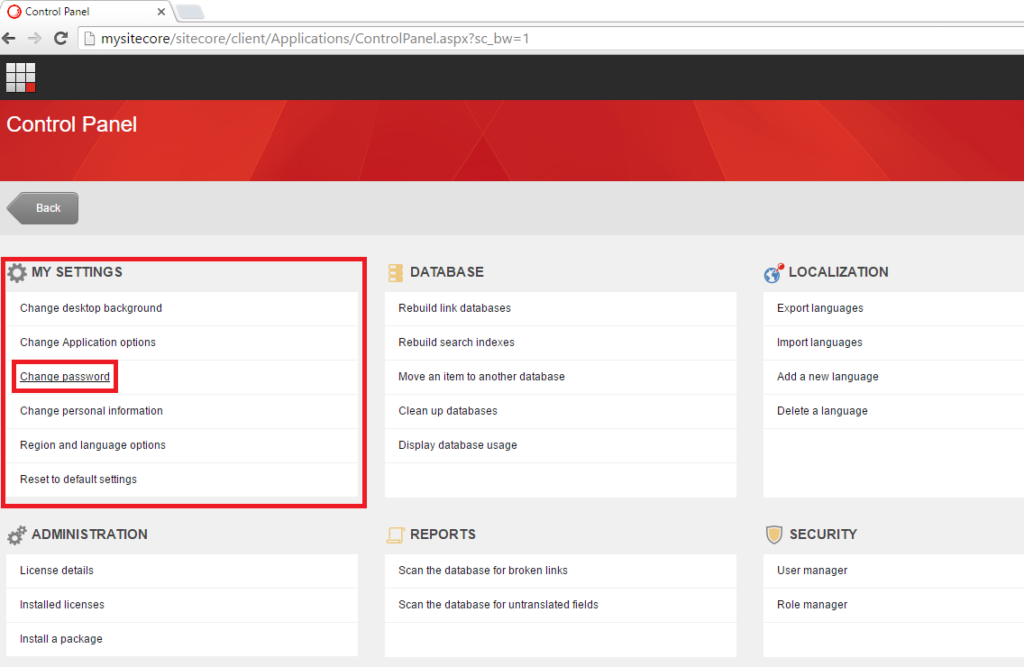Click the browser back arrow

tap(9, 39)
